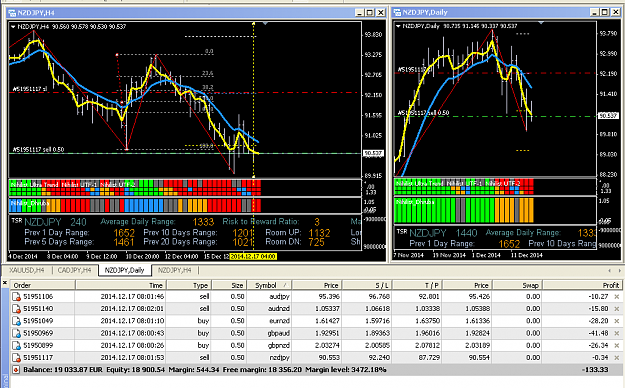Close the NZDJPY,H4 chart window
The height and width of the screenshot is (388, 625).
tap(381, 13)
